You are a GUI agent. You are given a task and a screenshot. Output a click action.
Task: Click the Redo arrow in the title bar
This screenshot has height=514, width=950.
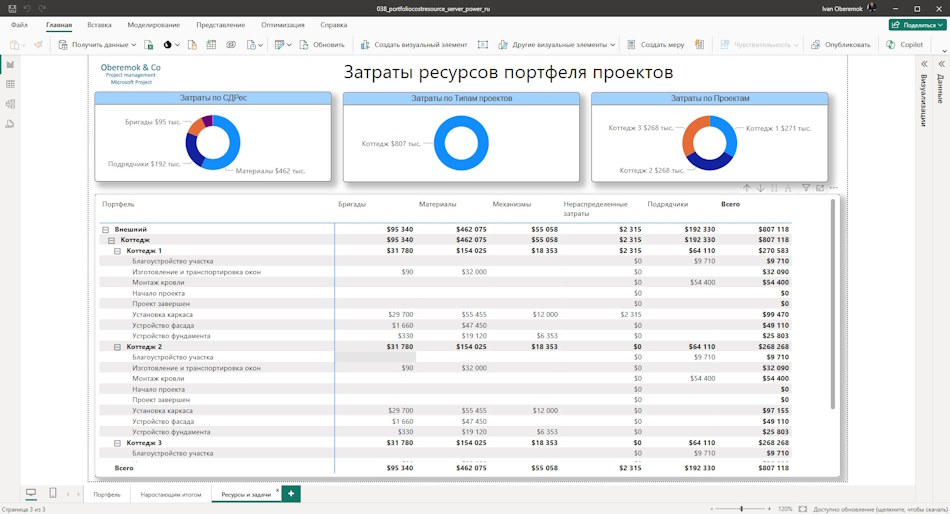point(42,8)
